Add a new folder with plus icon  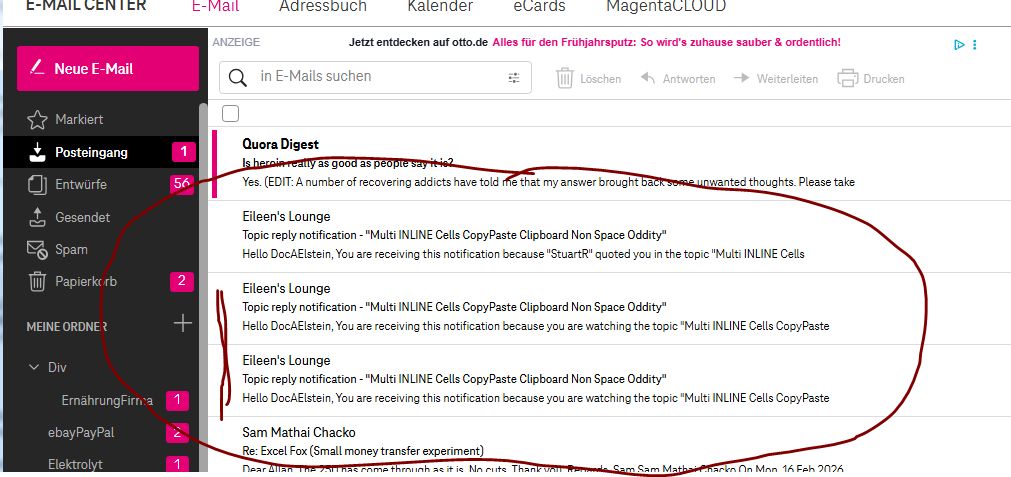click(183, 323)
